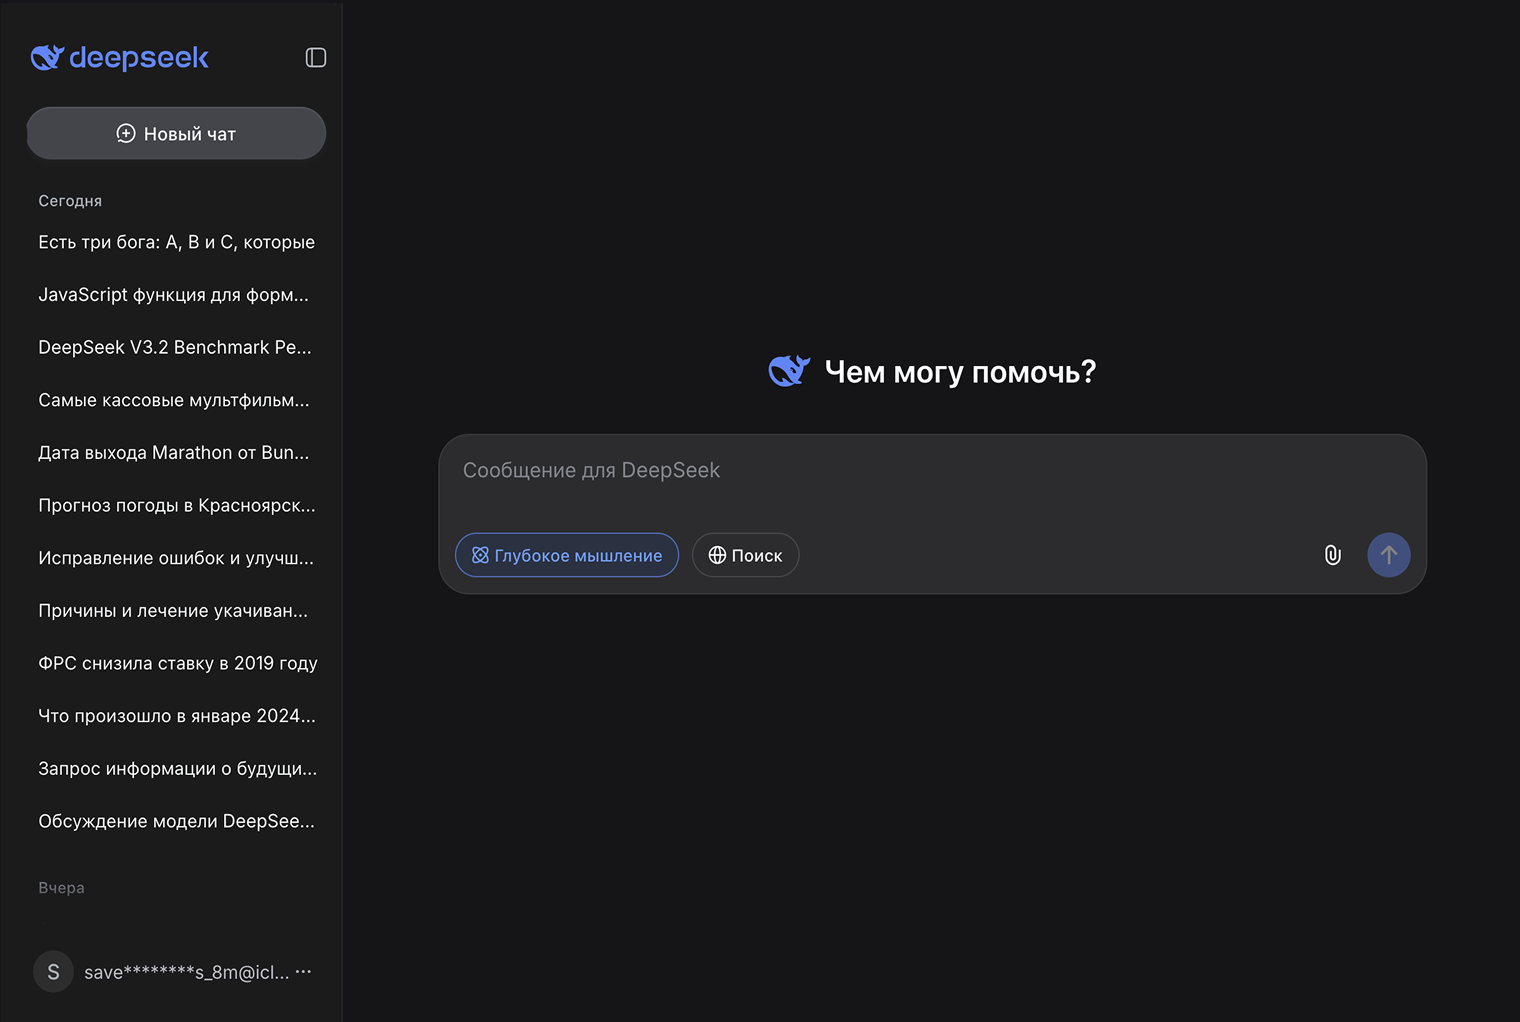1520x1022 pixels.
Task: Click the DeepSeek whale logo in sidebar
Action: [48, 58]
